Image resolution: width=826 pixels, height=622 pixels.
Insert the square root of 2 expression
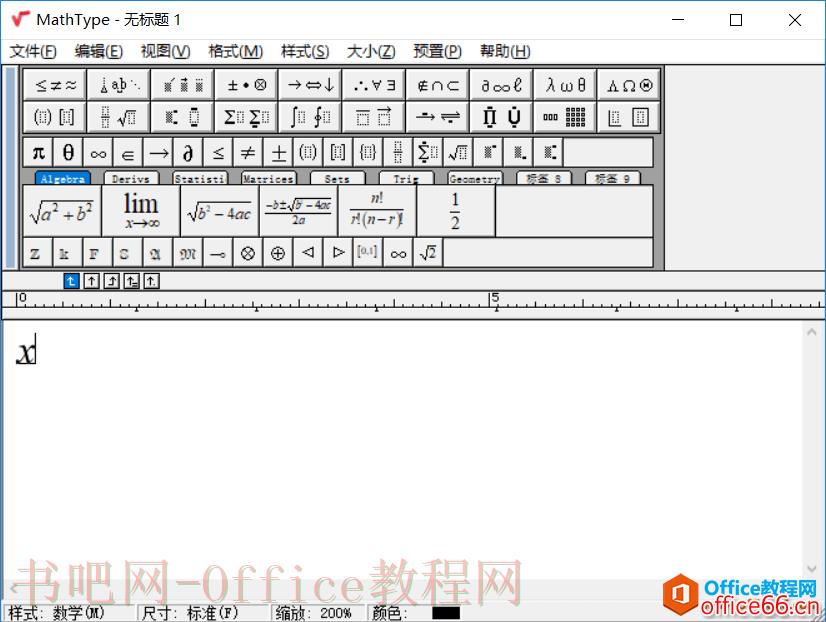428,253
